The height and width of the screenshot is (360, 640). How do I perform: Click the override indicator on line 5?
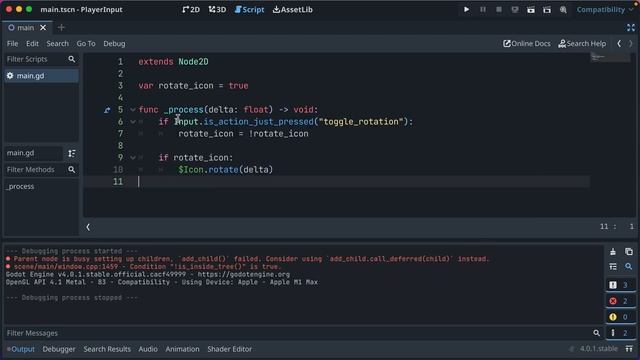pyautogui.click(x=107, y=110)
